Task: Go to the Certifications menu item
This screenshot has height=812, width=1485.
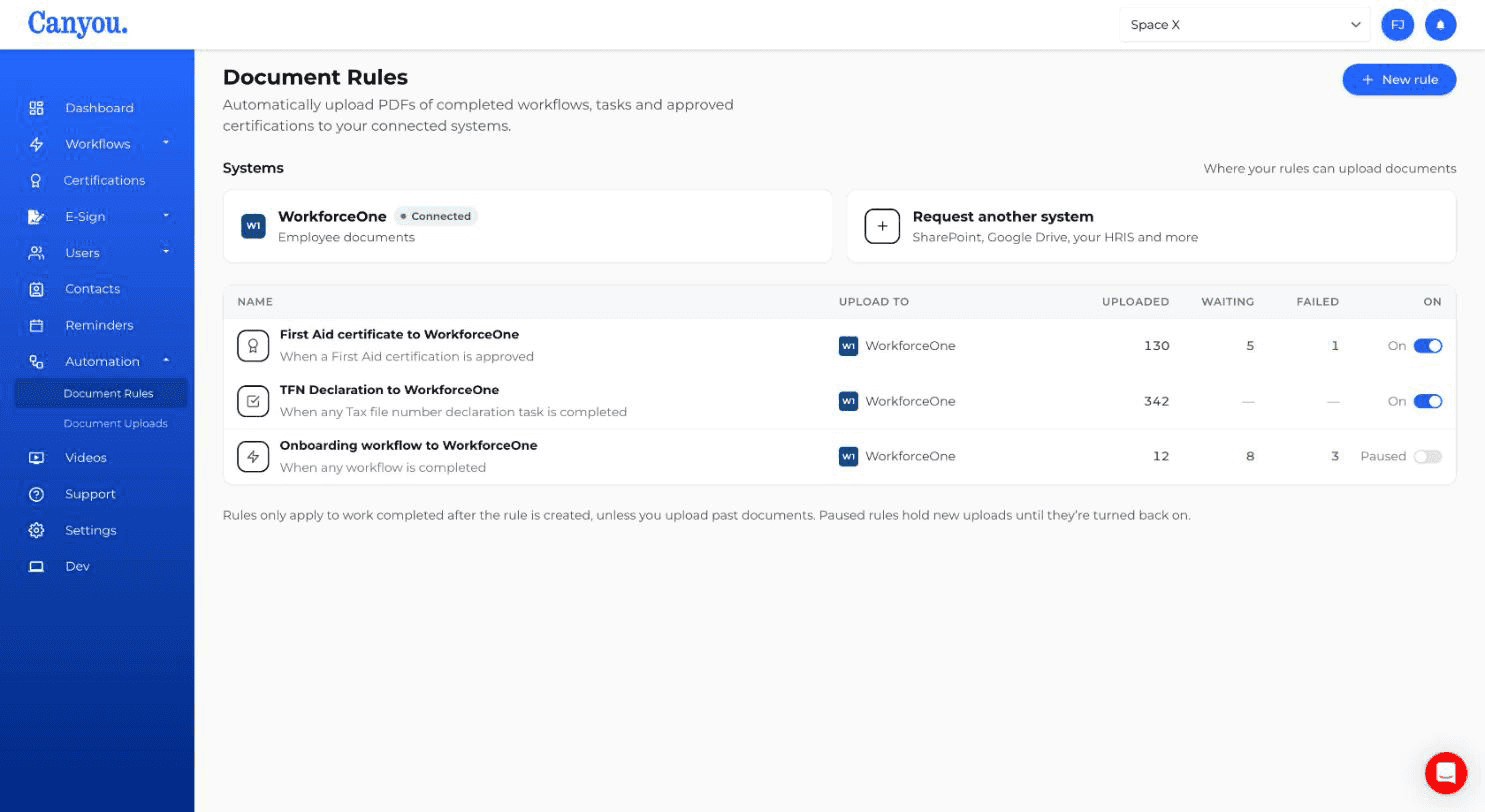Action: coord(104,180)
